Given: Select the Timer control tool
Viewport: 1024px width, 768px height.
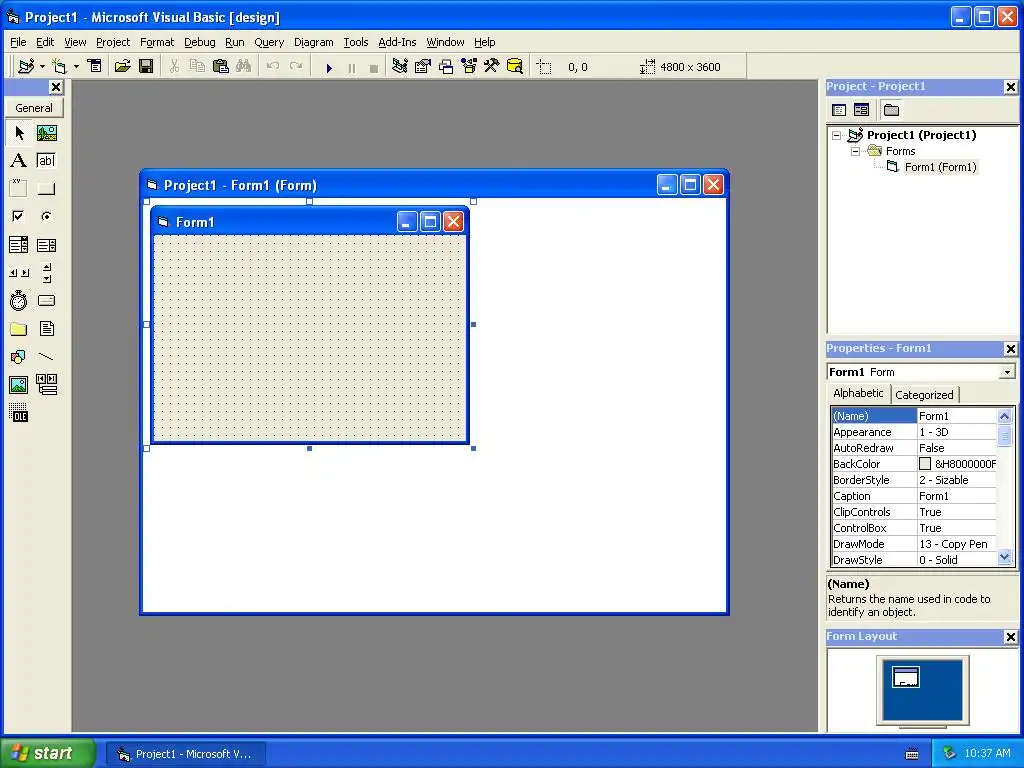Looking at the screenshot, I should pos(19,300).
